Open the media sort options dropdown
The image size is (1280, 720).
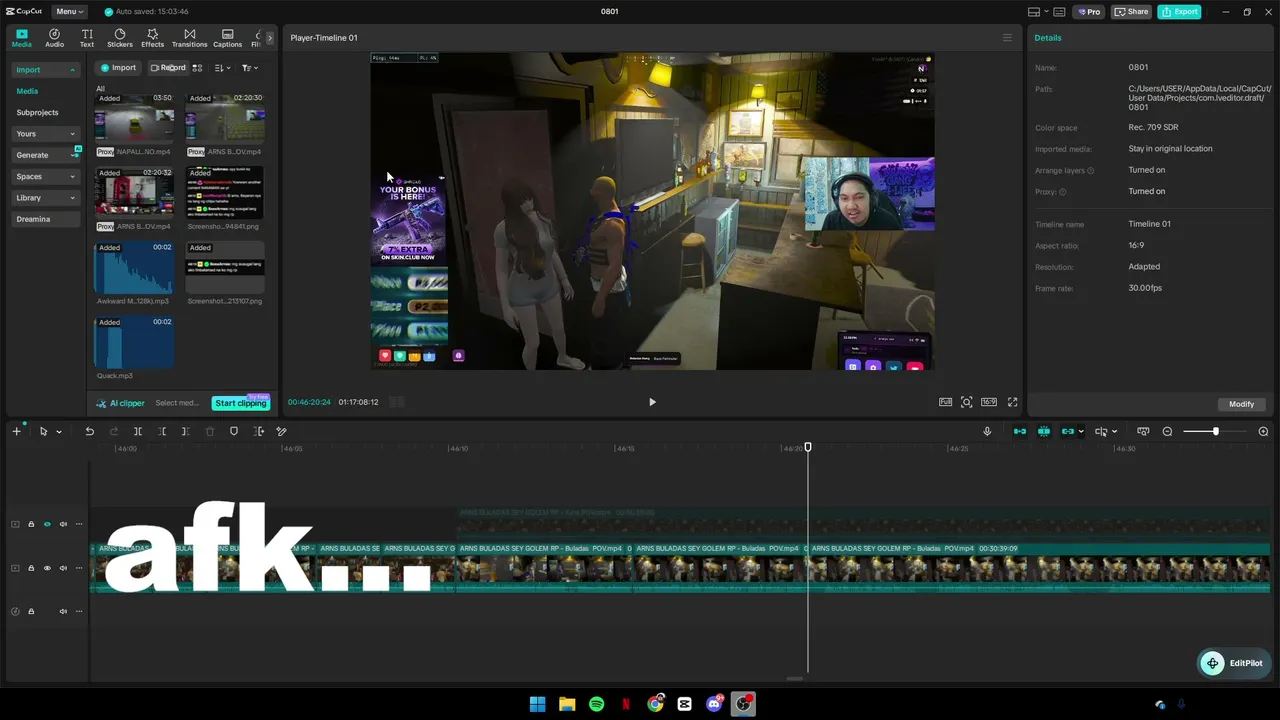(222, 68)
